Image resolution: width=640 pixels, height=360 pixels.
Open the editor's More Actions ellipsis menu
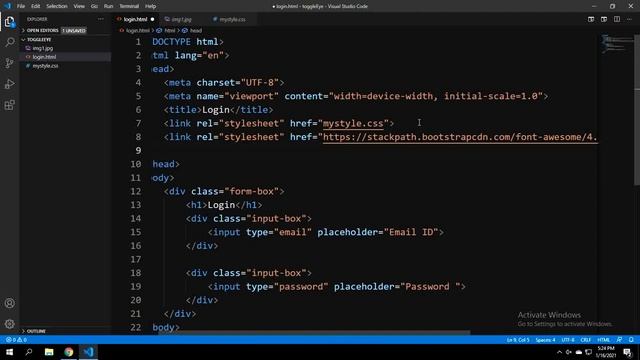tap(629, 19)
